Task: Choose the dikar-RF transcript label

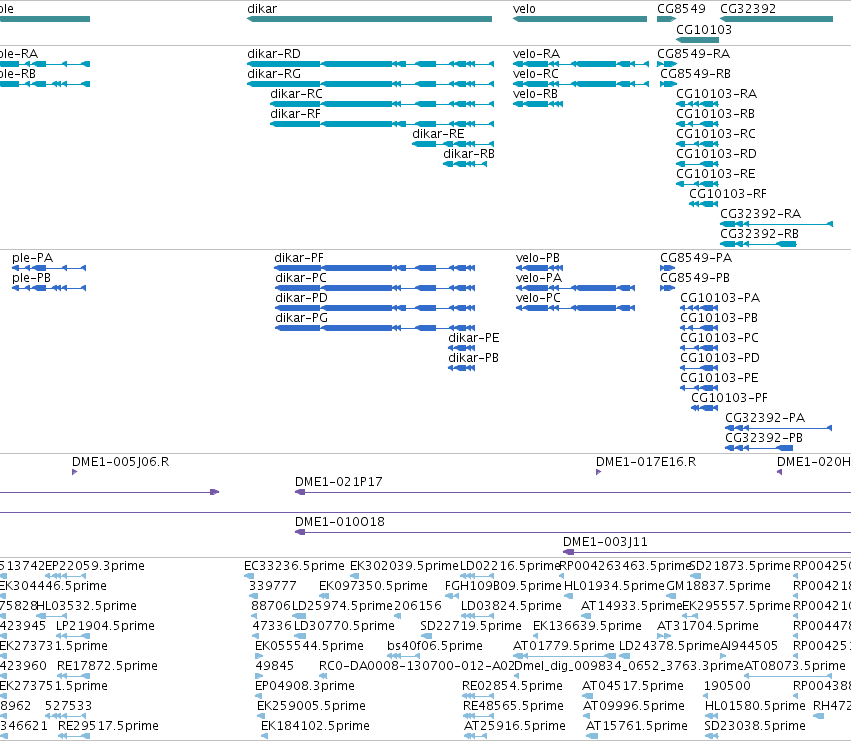Action: [295, 114]
